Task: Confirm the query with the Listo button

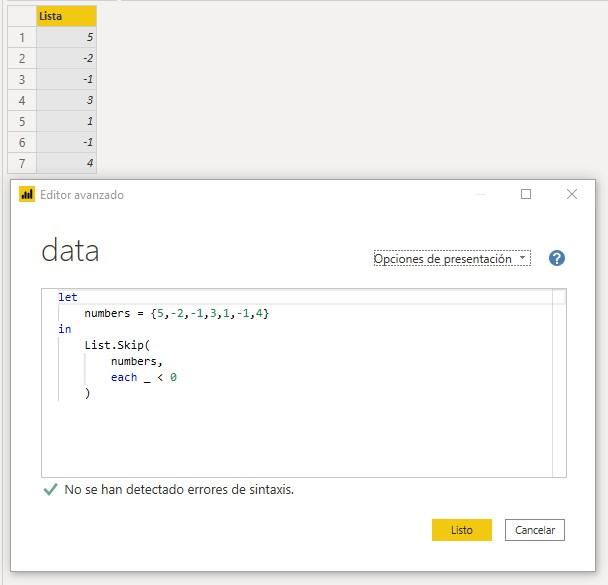Action: click(x=461, y=530)
